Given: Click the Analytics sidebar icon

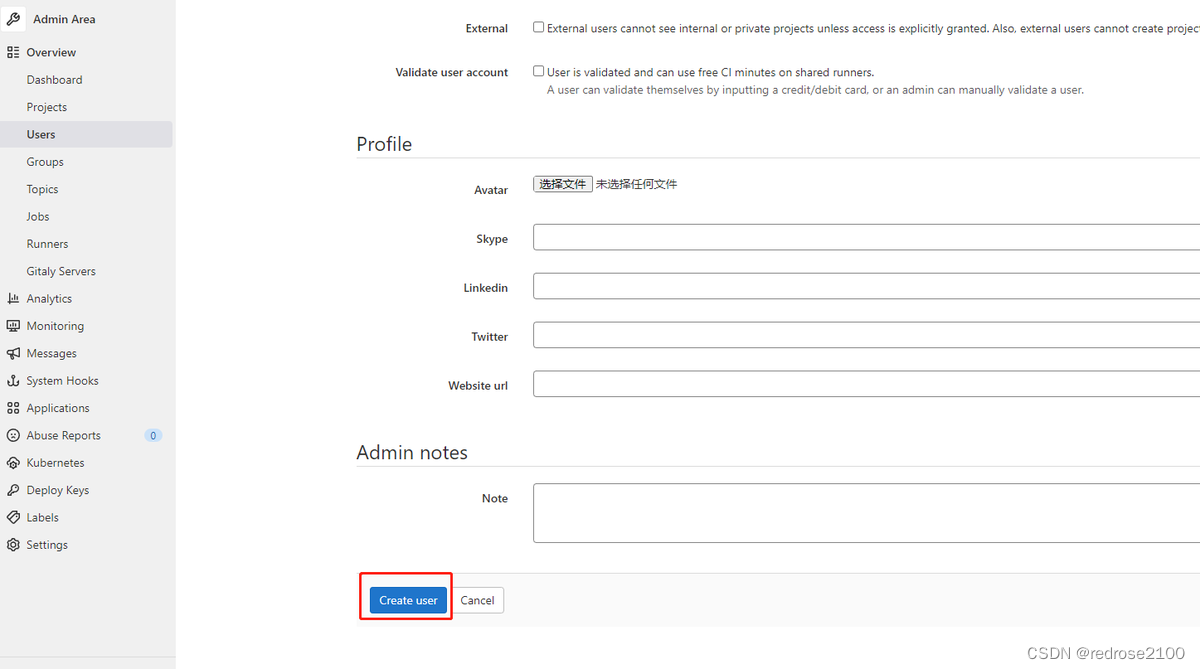Looking at the screenshot, I should (x=14, y=298).
